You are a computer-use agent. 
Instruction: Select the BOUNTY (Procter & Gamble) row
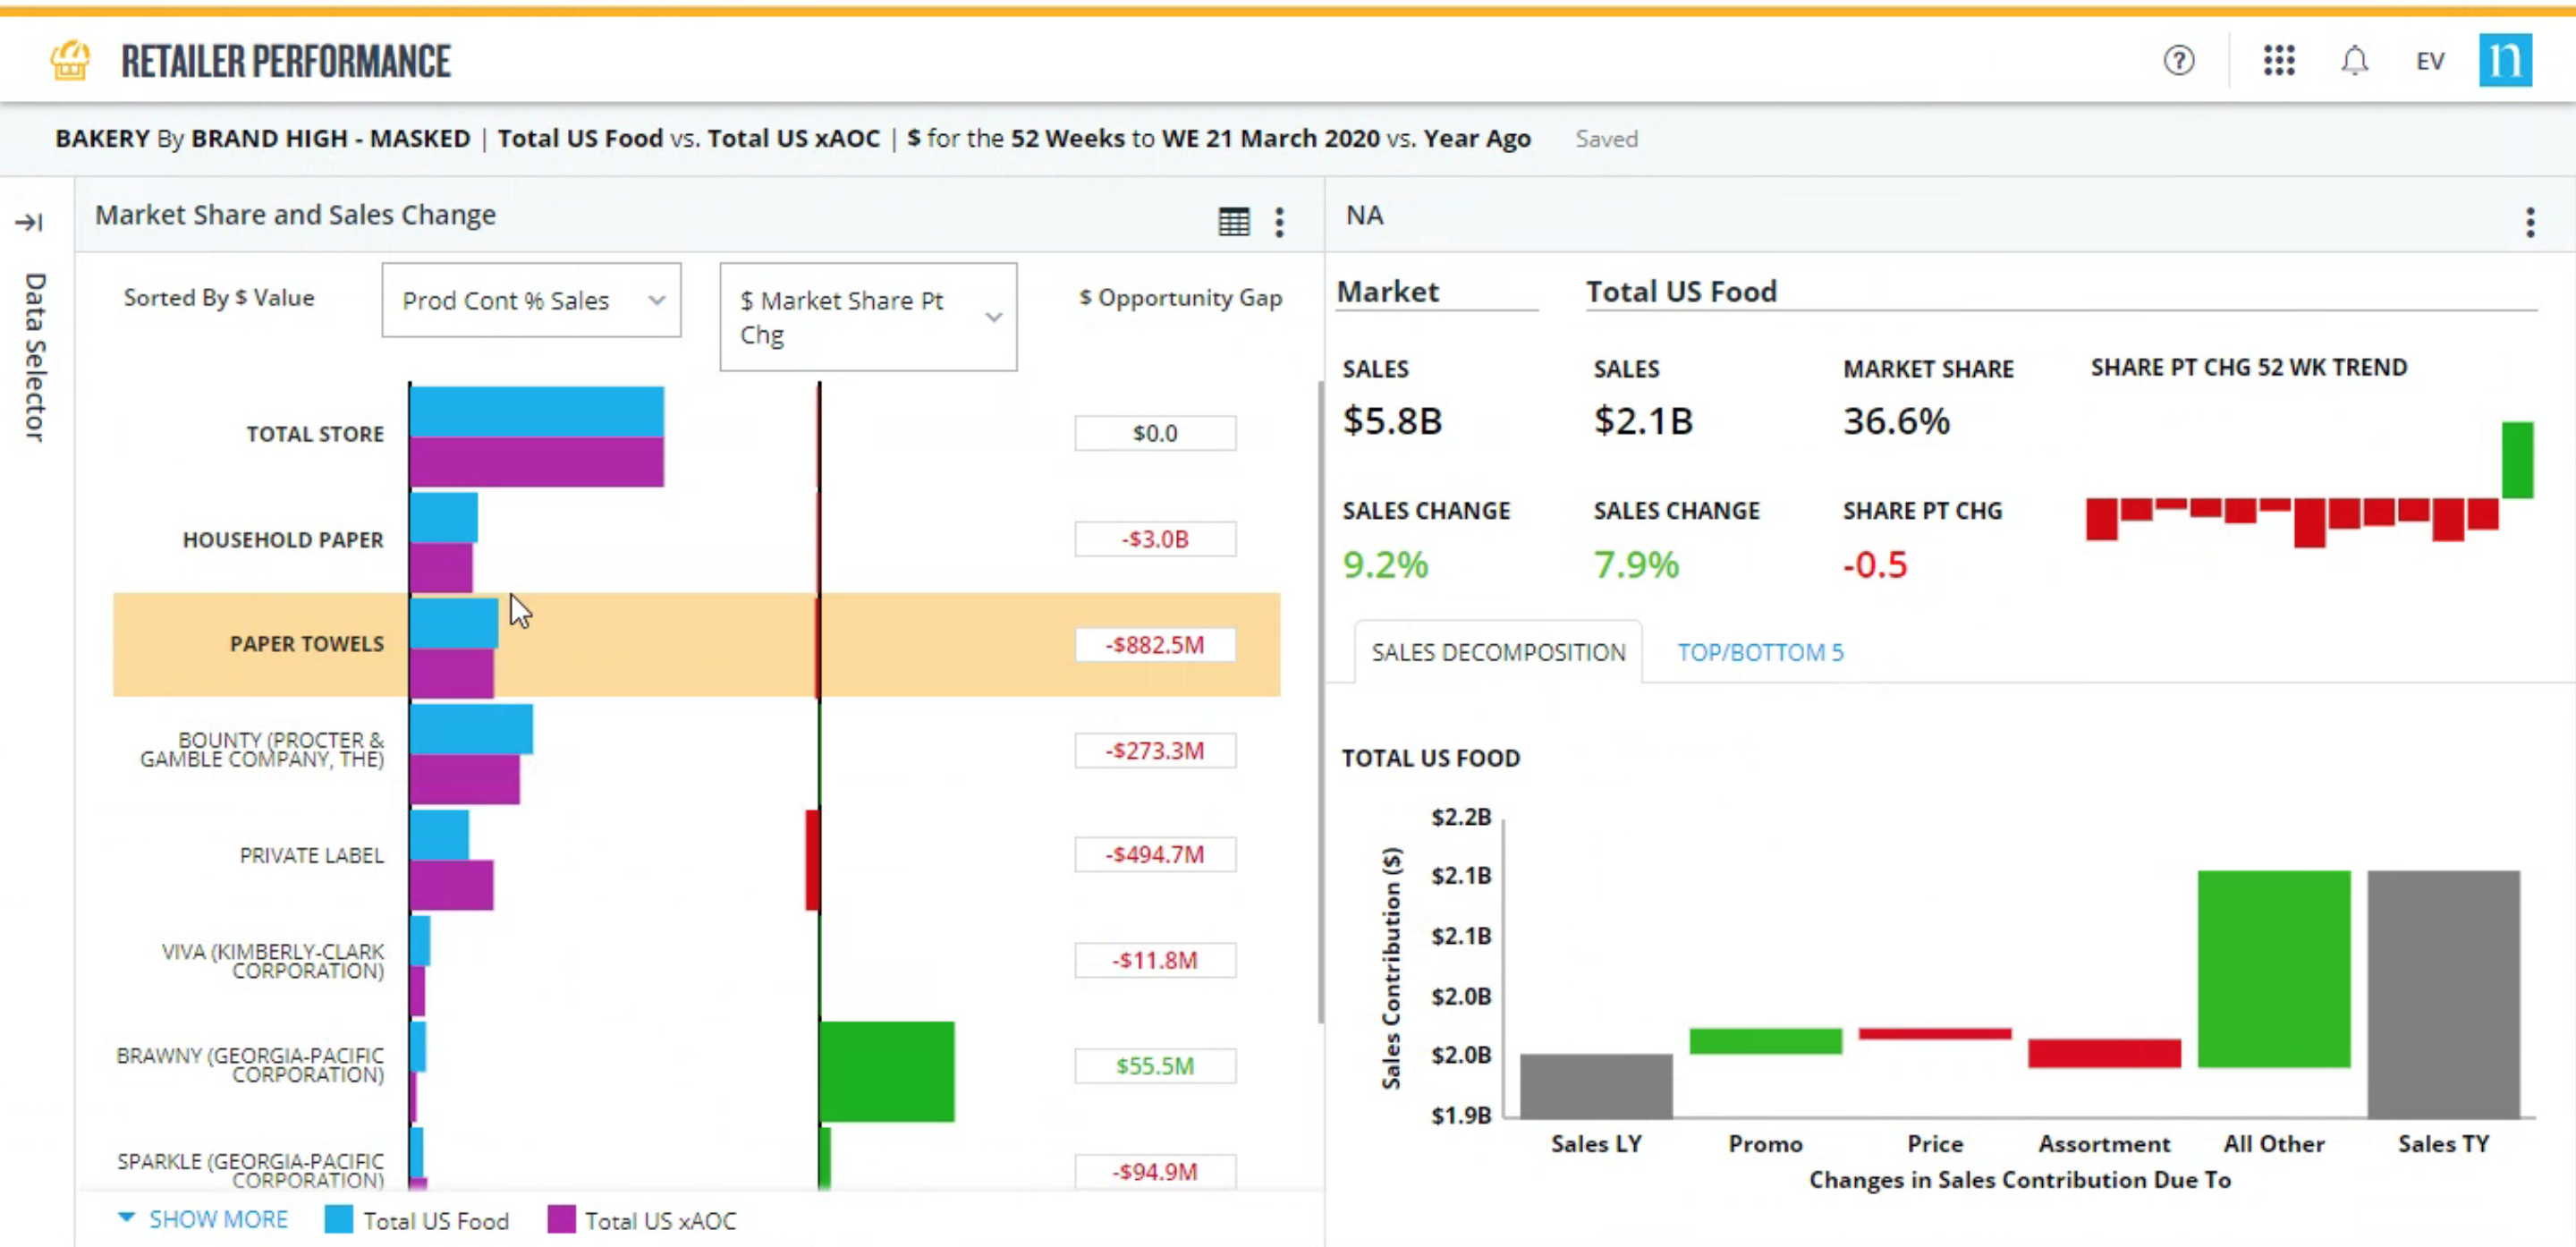click(x=261, y=750)
